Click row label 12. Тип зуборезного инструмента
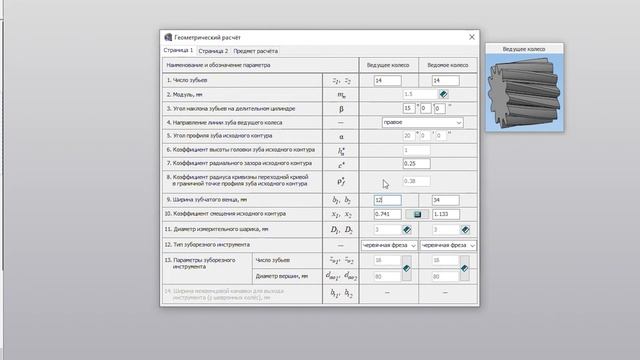The image size is (640, 360). click(207, 245)
